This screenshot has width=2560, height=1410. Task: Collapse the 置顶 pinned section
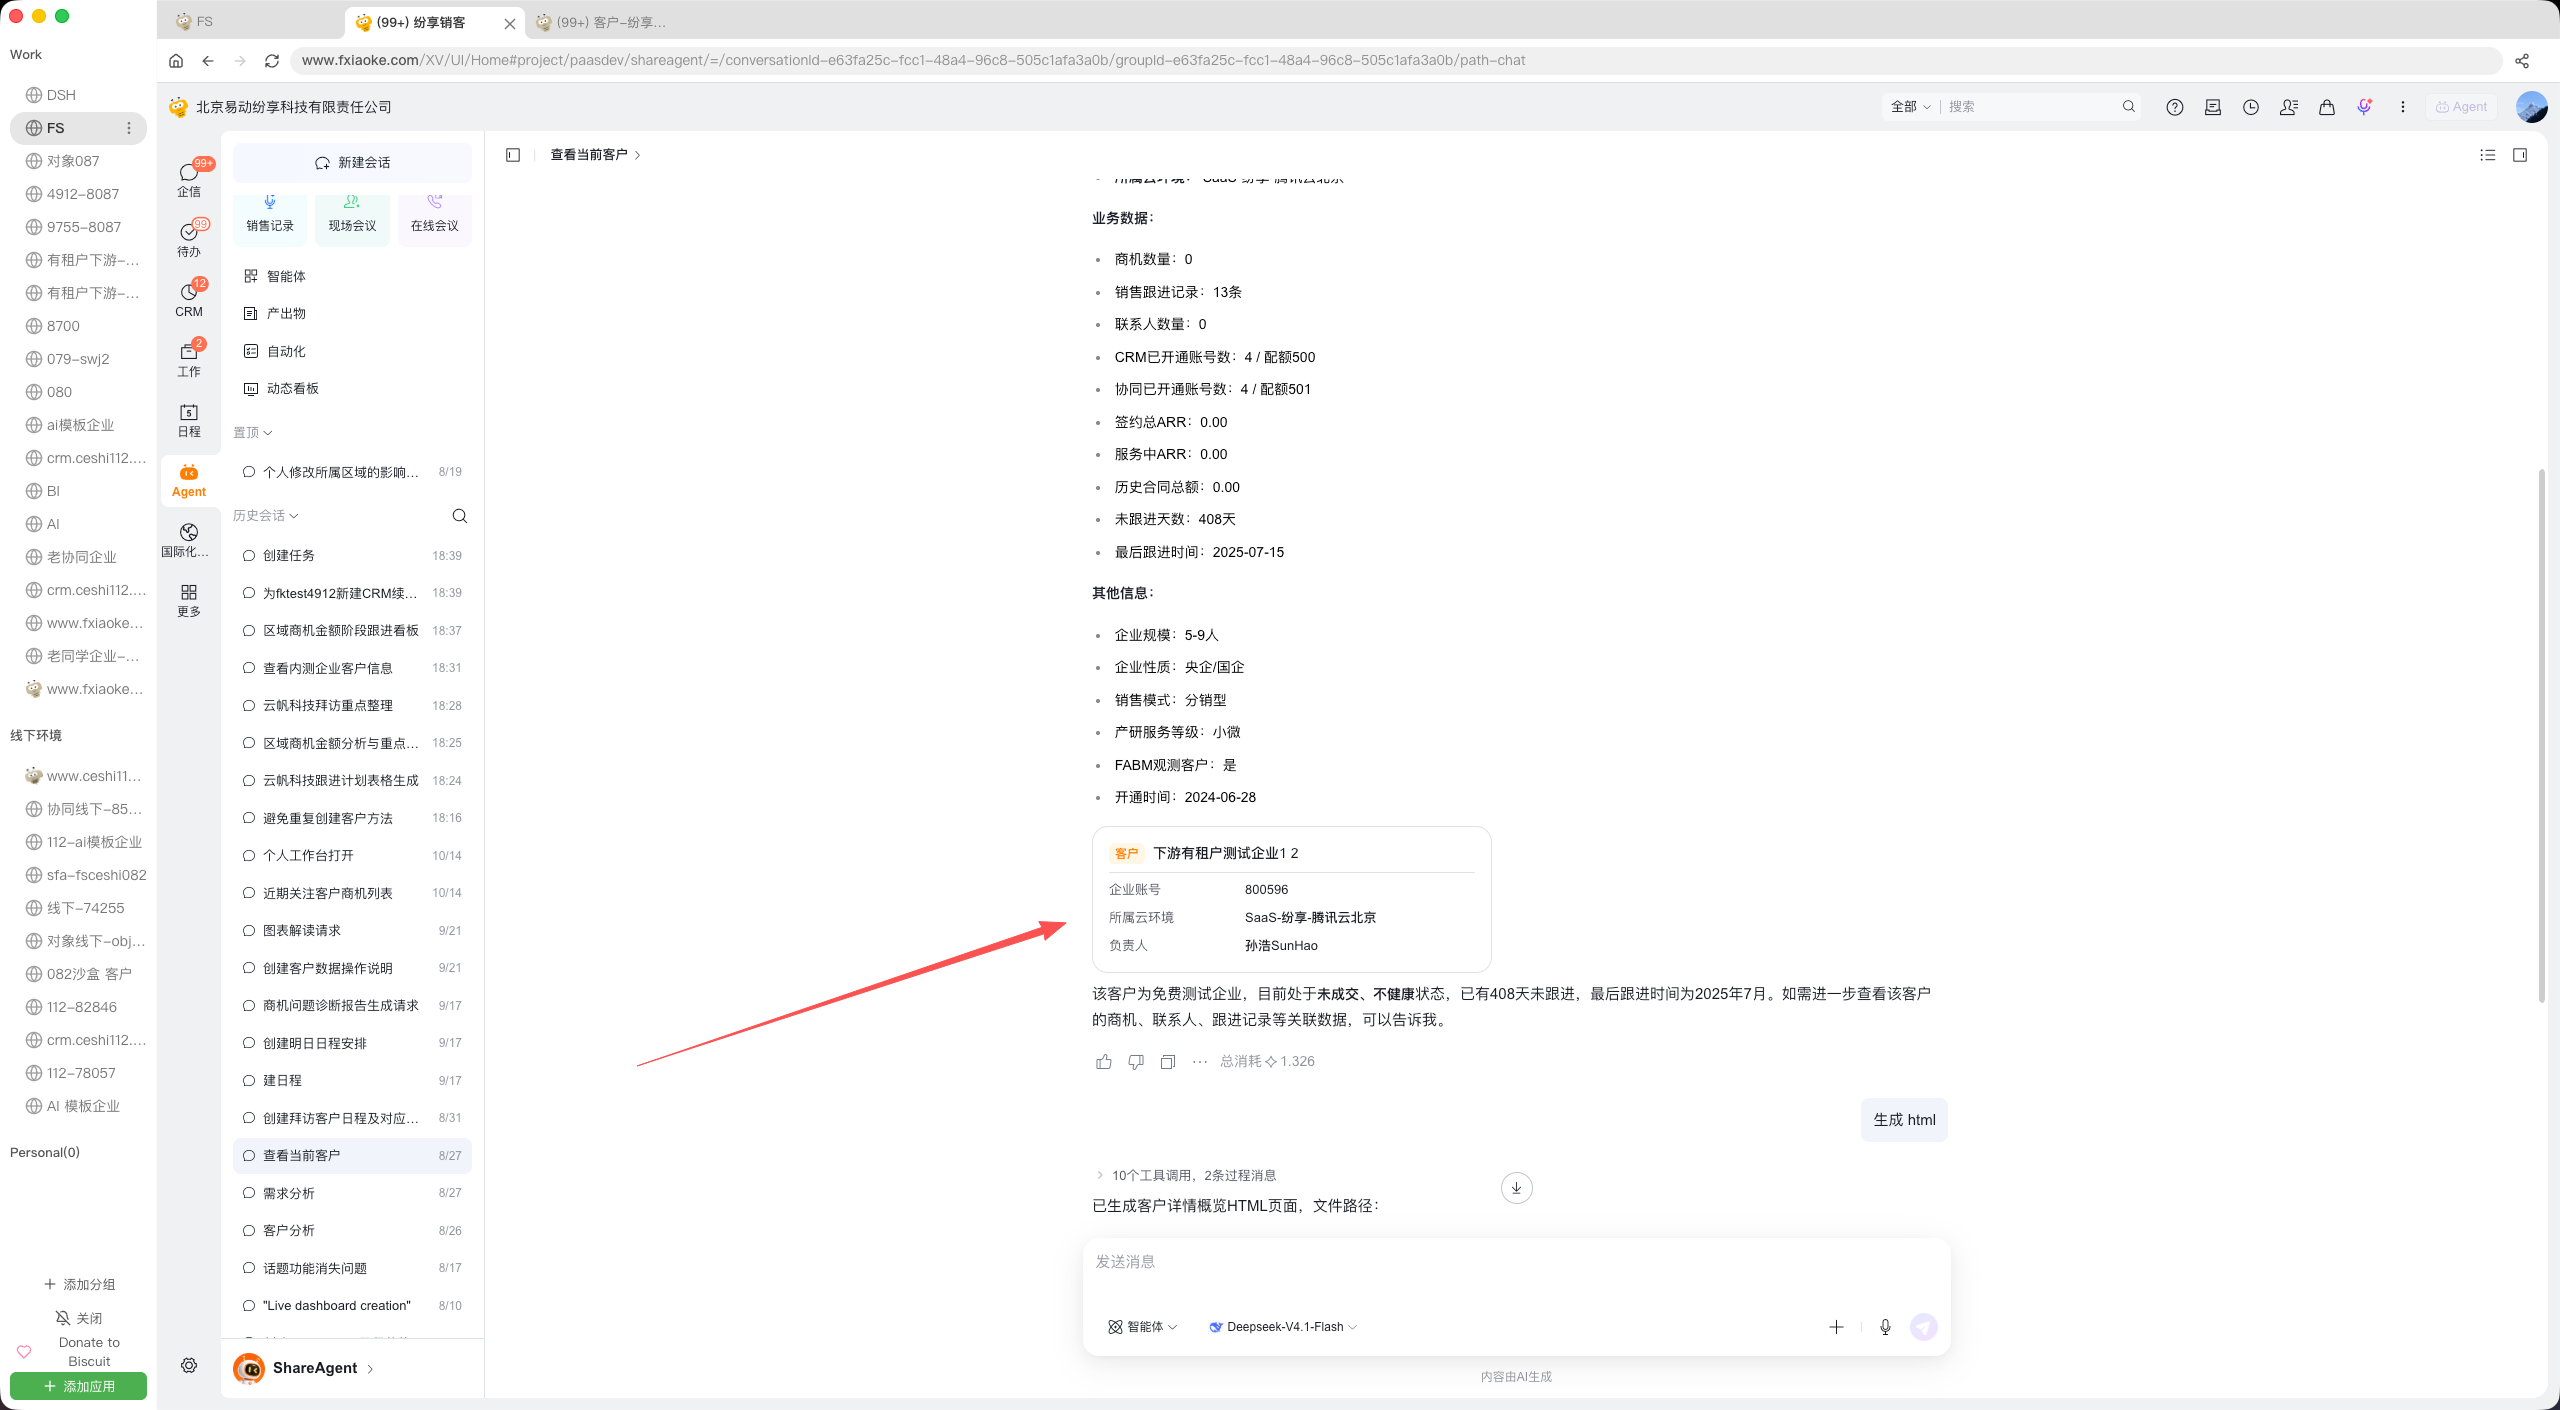(x=253, y=433)
